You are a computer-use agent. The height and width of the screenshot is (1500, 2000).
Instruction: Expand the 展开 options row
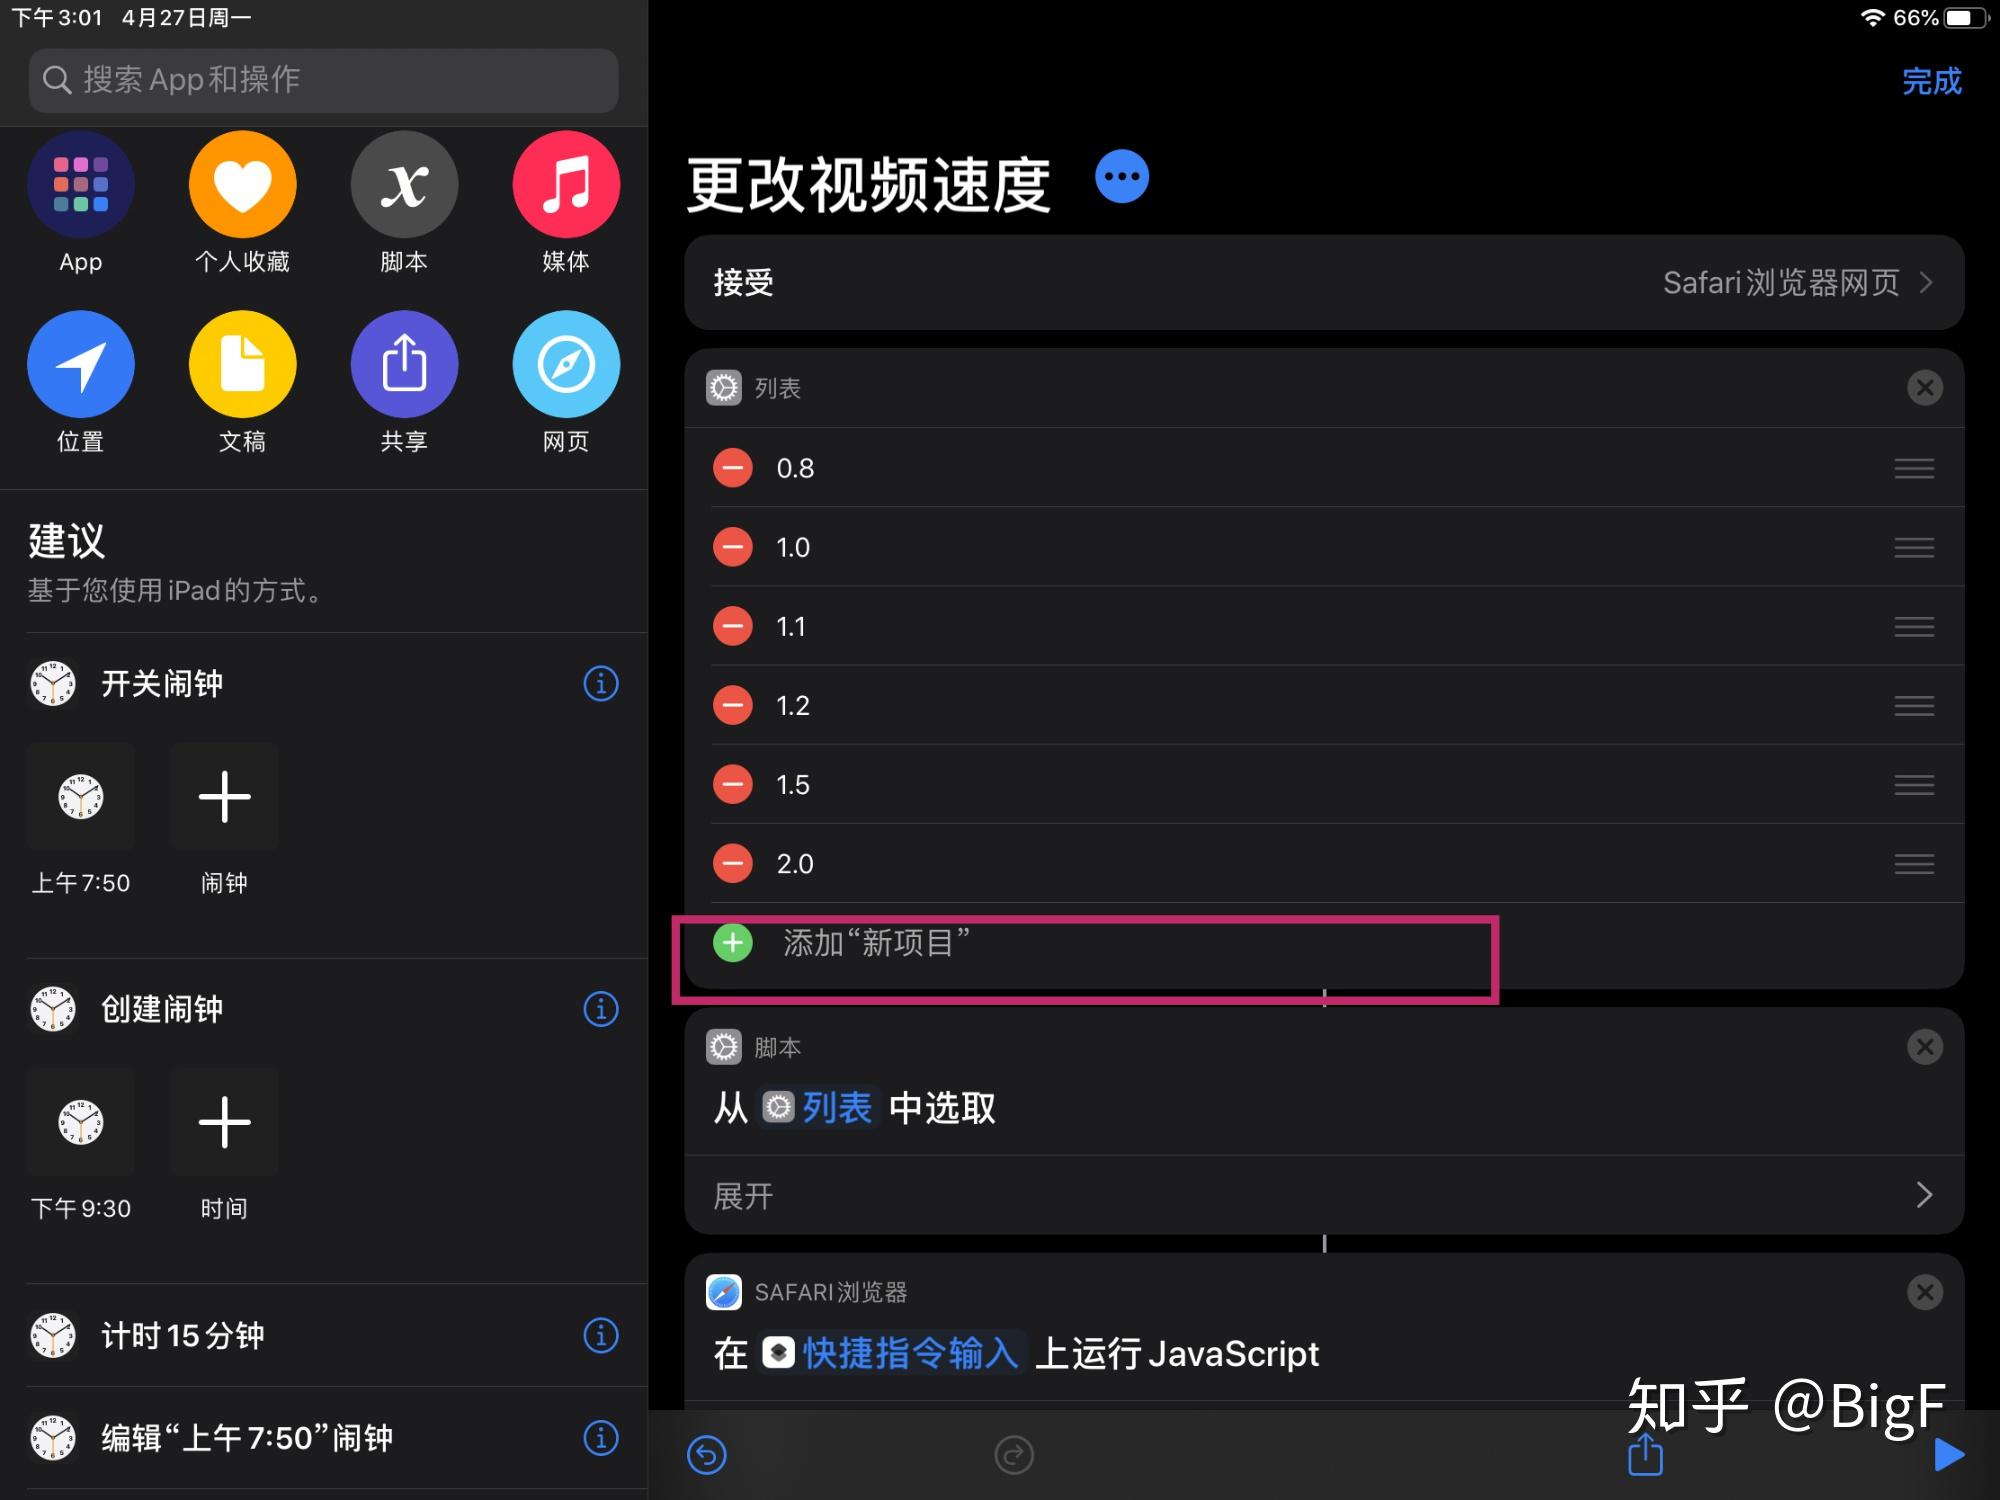point(1324,1195)
